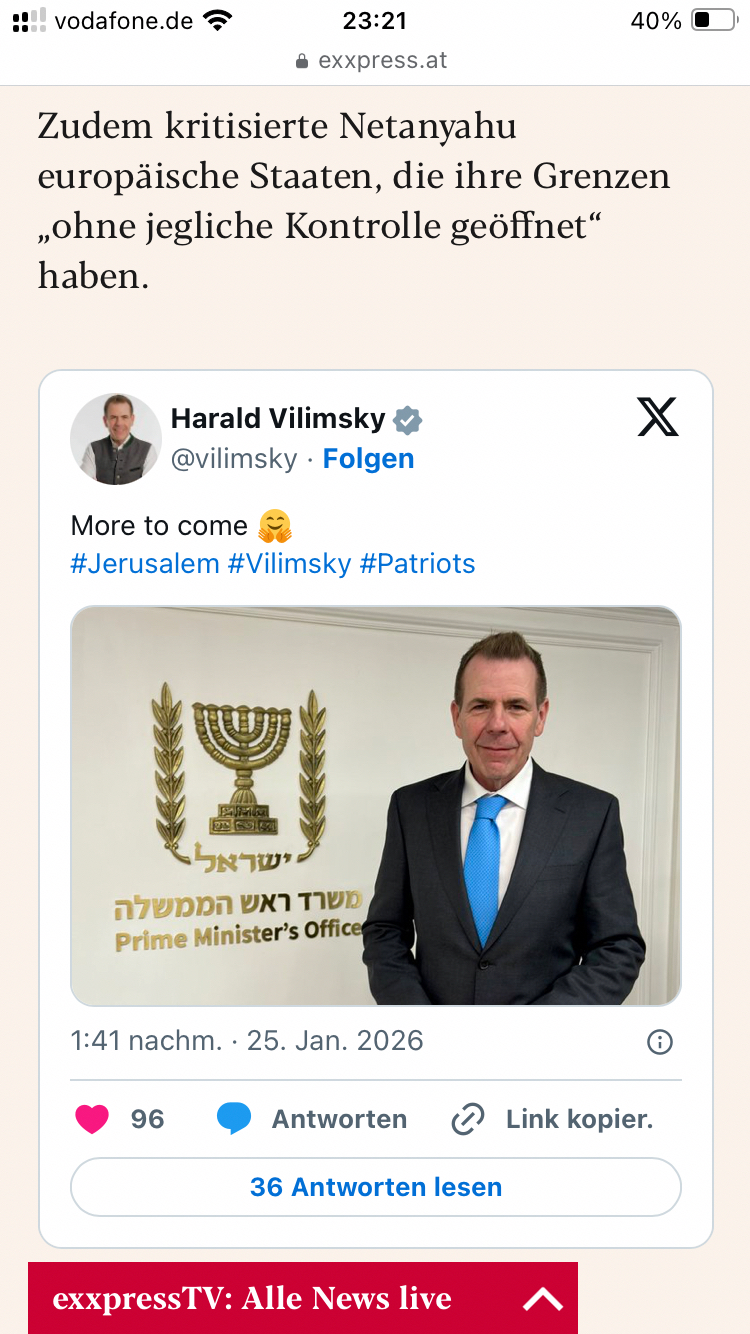The image size is (750, 1334).
Task: Tap the Antworten reply label
Action: (x=339, y=1119)
